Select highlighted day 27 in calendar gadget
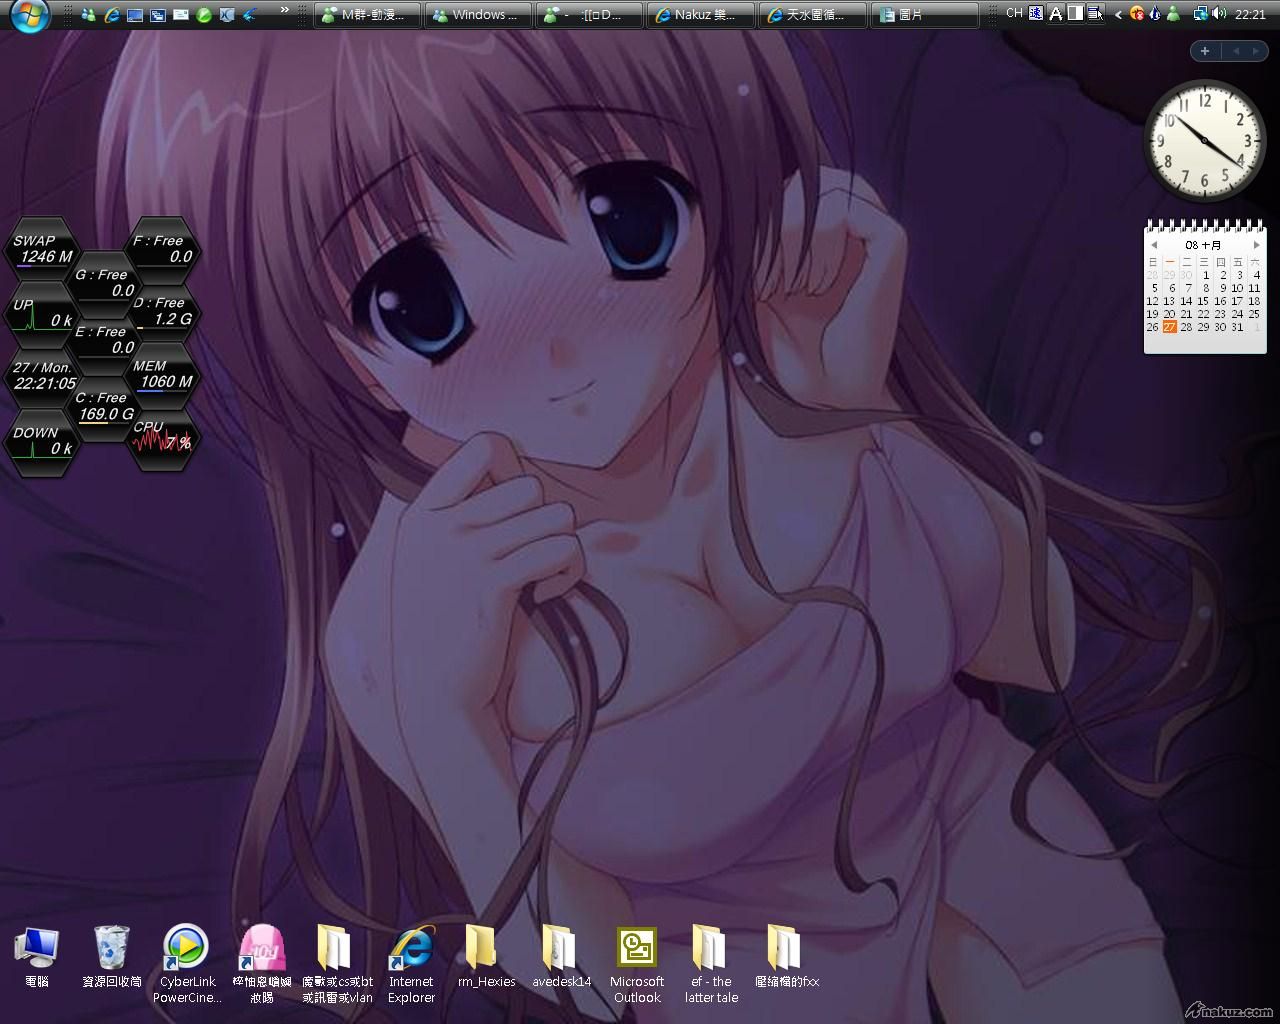The image size is (1280, 1024). click(1169, 327)
